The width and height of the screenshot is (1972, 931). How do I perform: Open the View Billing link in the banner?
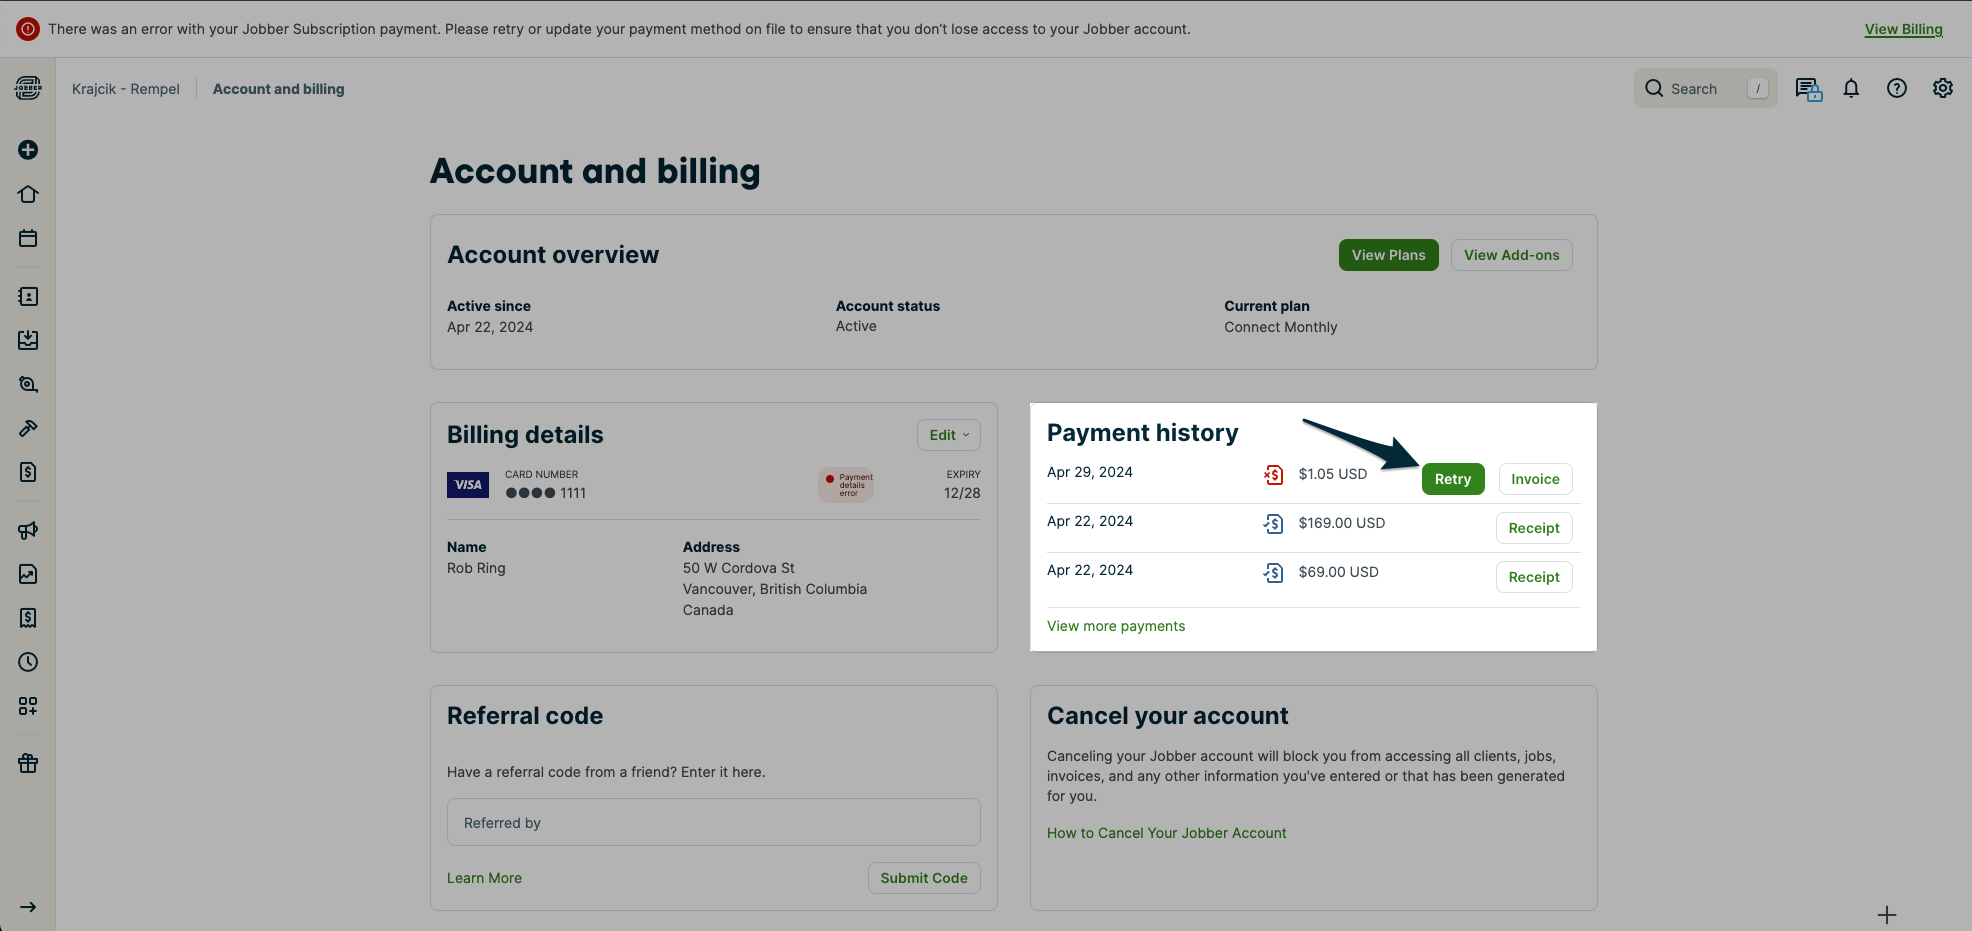(x=1902, y=28)
